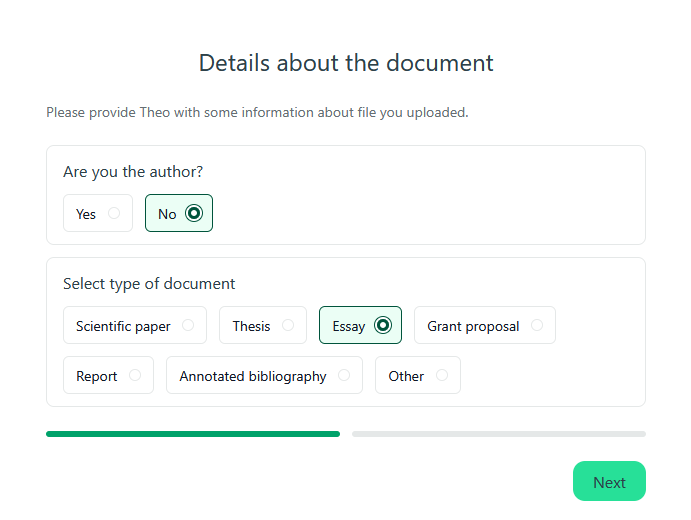Screen dimensions: 691x520
Task: Click the completed green progress bar segment
Action: click(193, 434)
